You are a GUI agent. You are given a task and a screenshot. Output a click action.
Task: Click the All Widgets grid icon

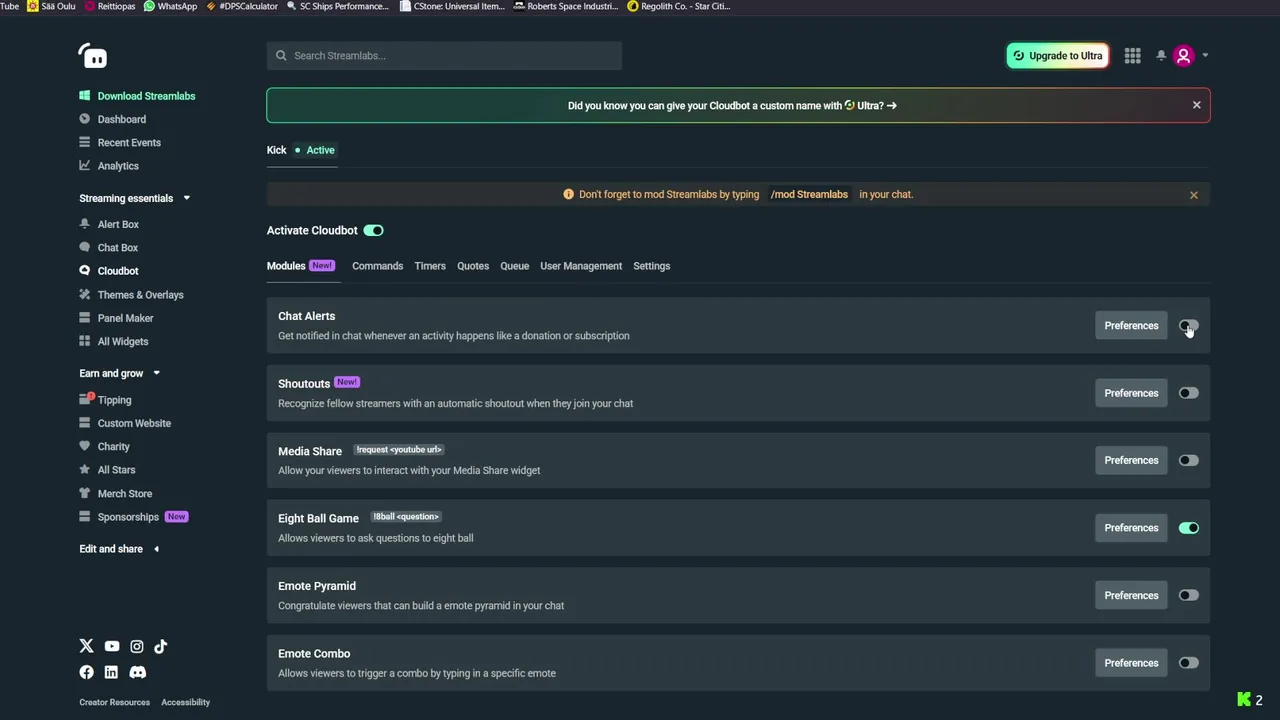[x=84, y=341]
